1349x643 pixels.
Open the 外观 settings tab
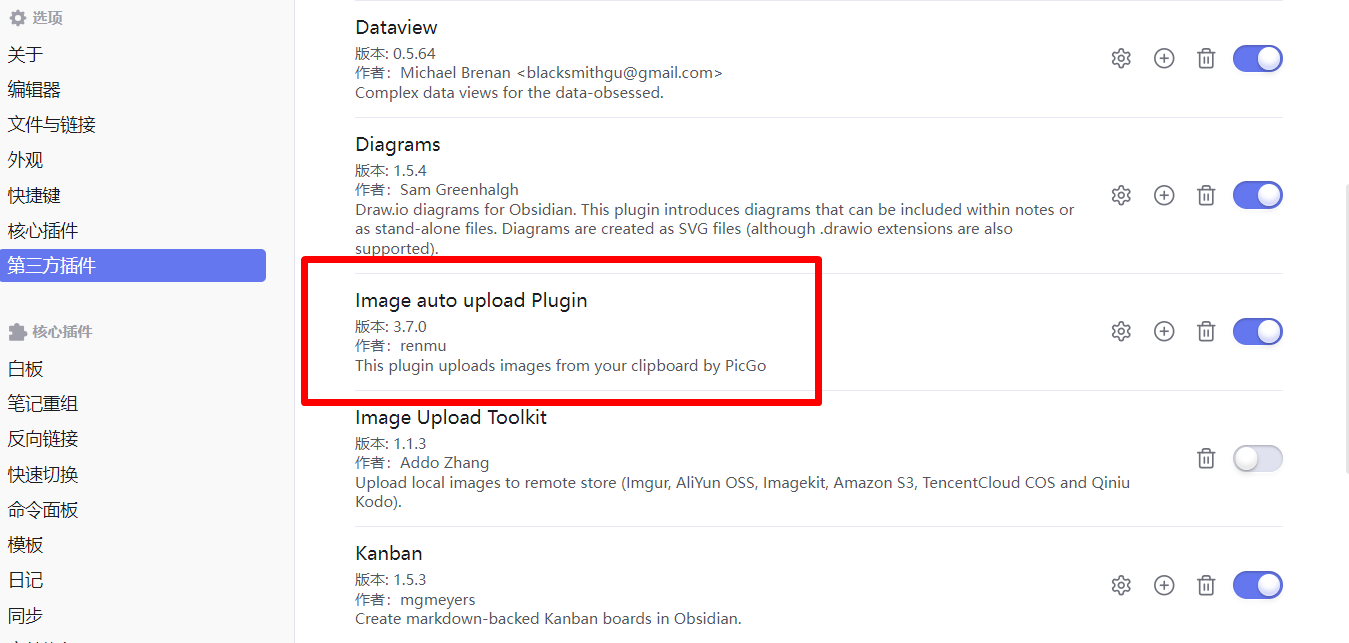point(26,160)
